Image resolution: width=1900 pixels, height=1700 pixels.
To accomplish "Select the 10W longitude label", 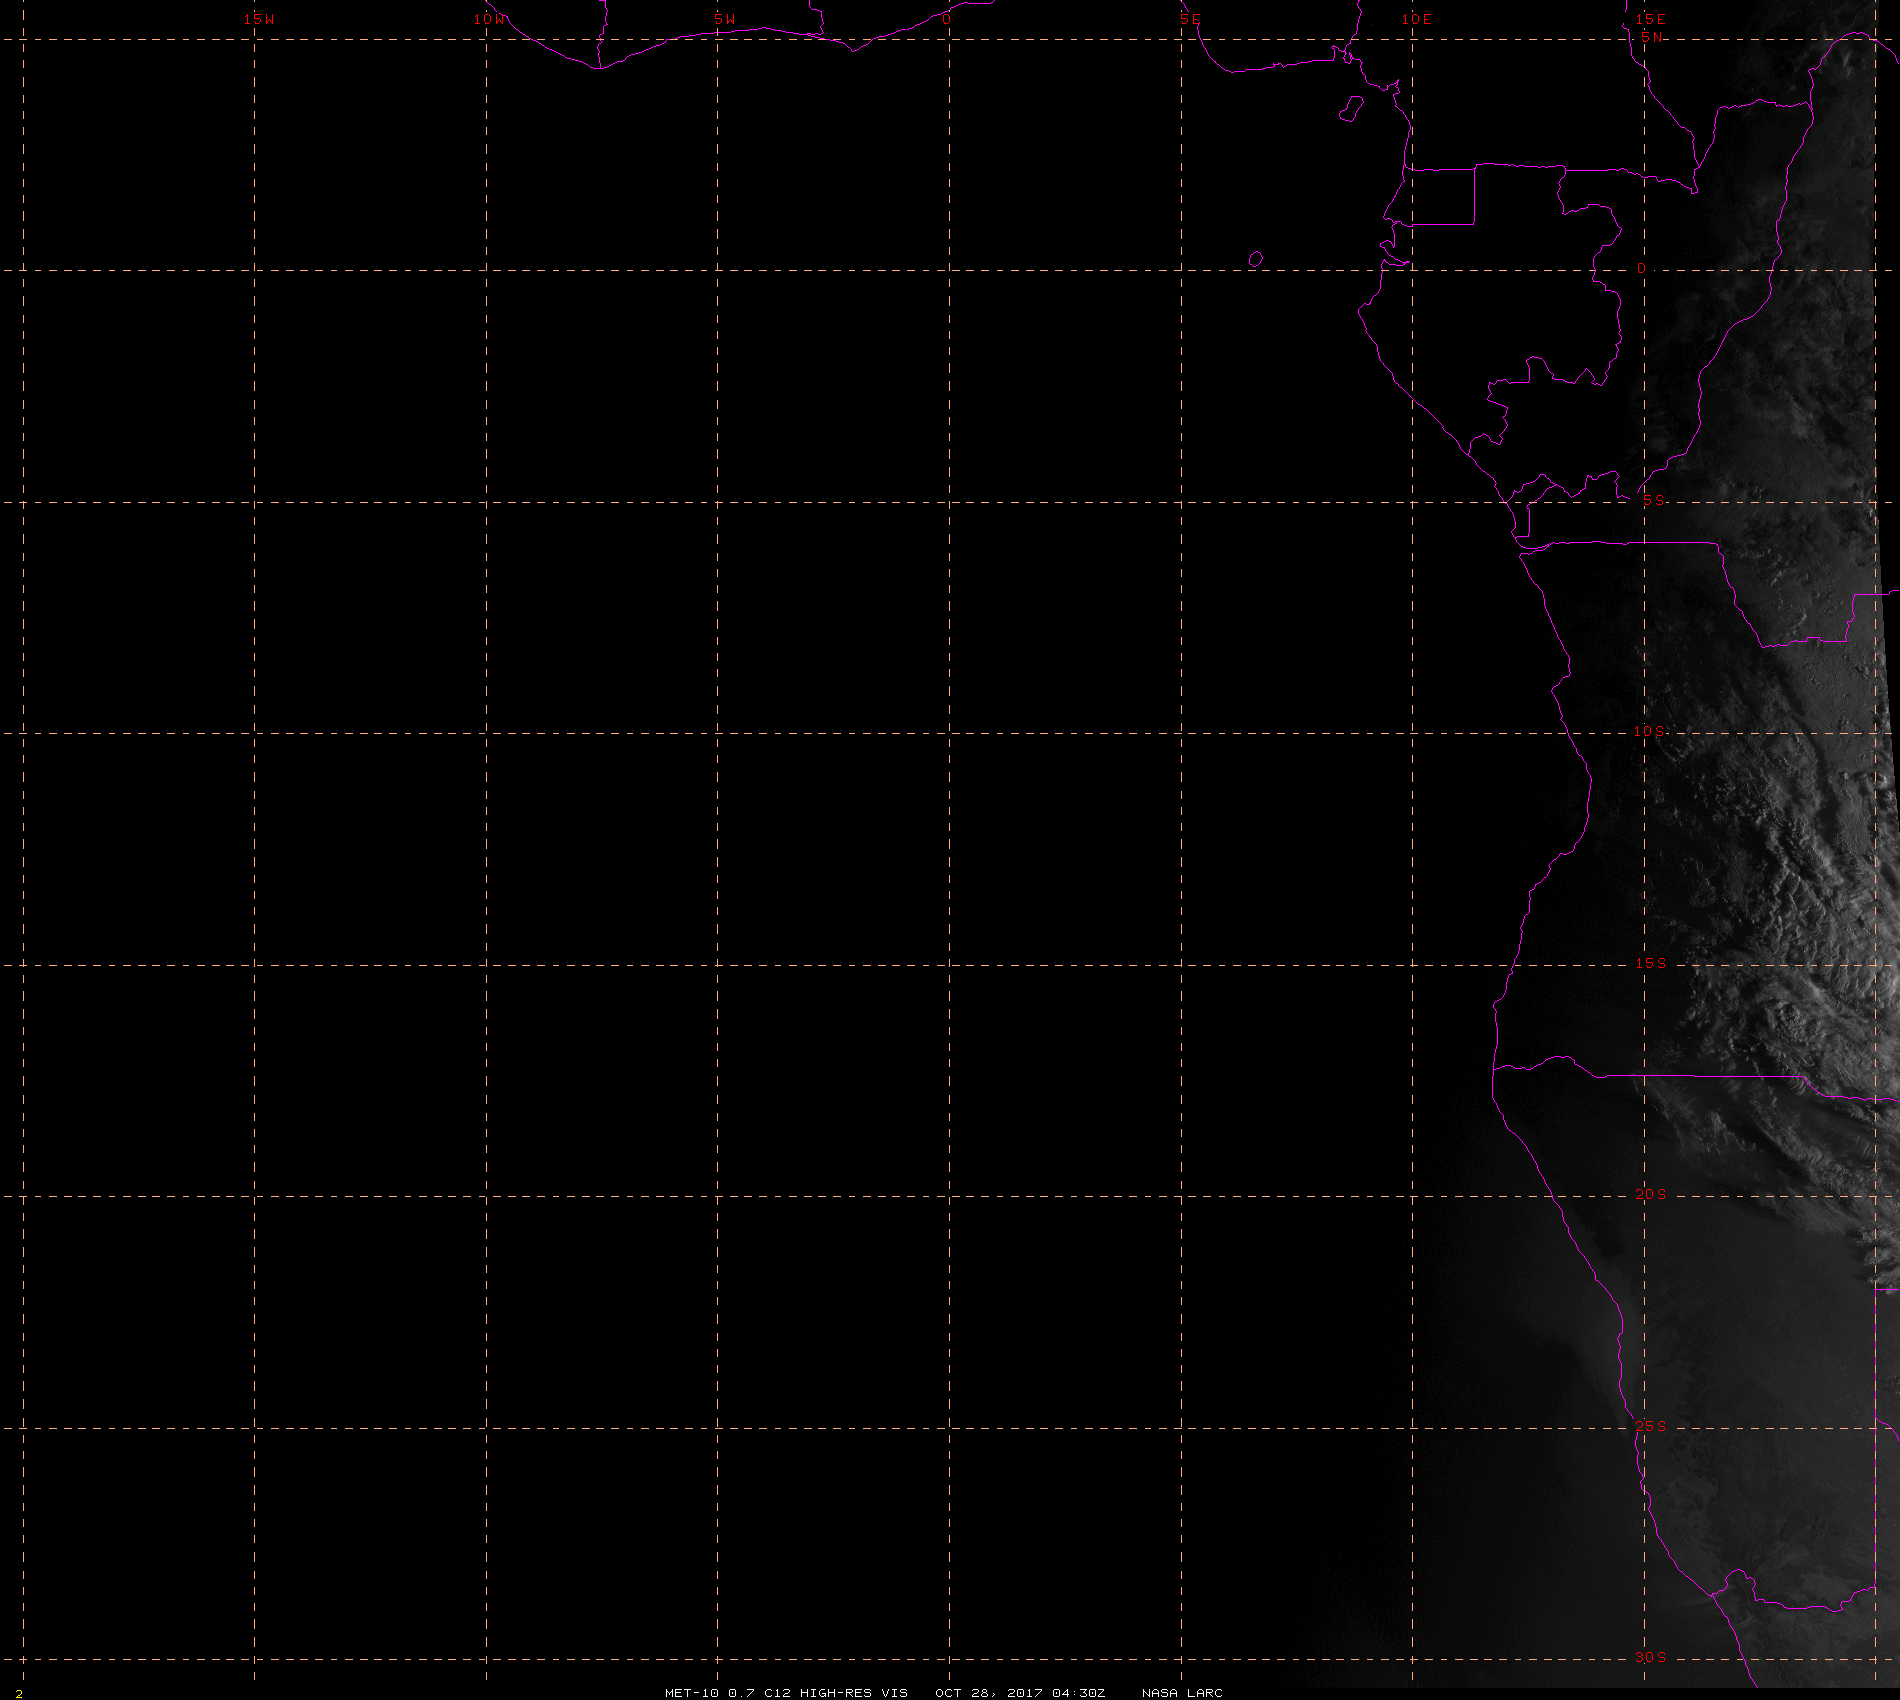I will tap(490, 19).
